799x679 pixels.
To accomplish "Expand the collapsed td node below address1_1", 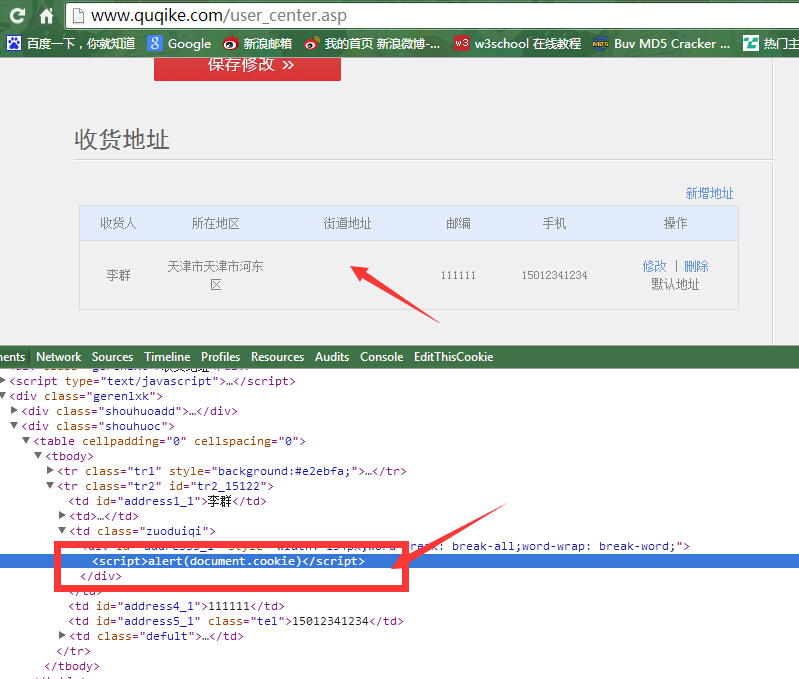I will coord(62,515).
